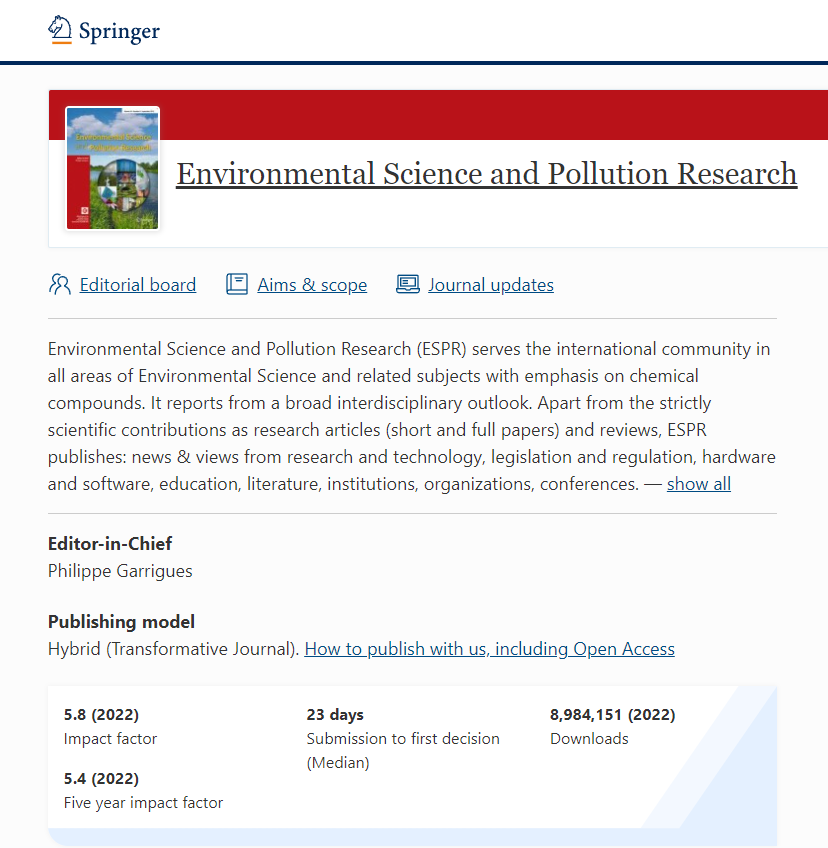Click the Springer wordmark text
828x848 pixels.
click(120, 31)
